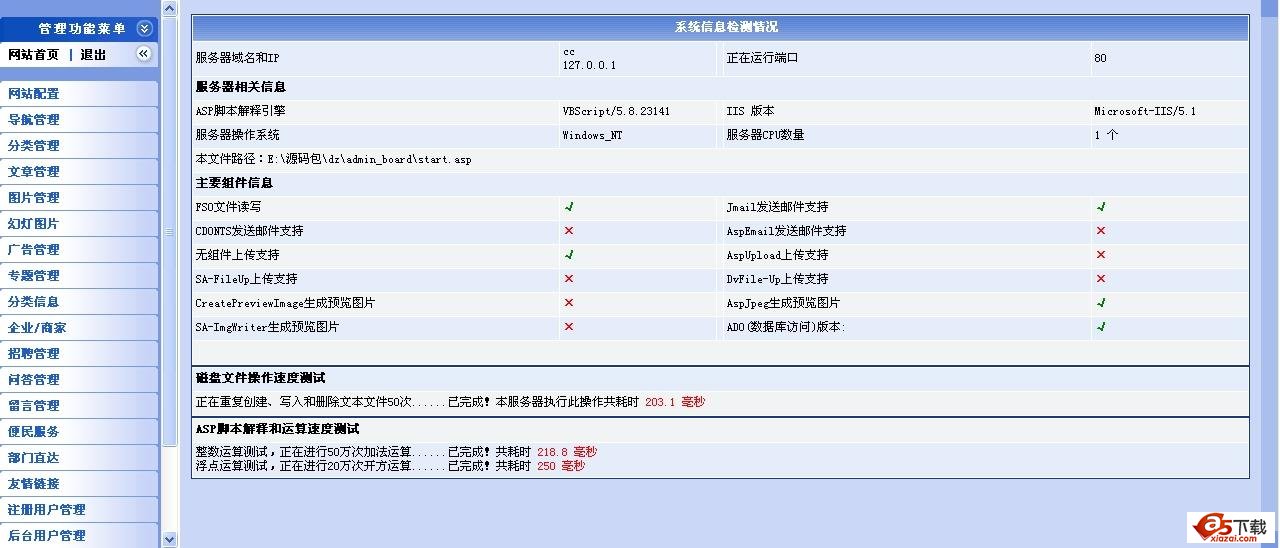
Task: Click the 退出 logout link
Action: [x=93, y=55]
